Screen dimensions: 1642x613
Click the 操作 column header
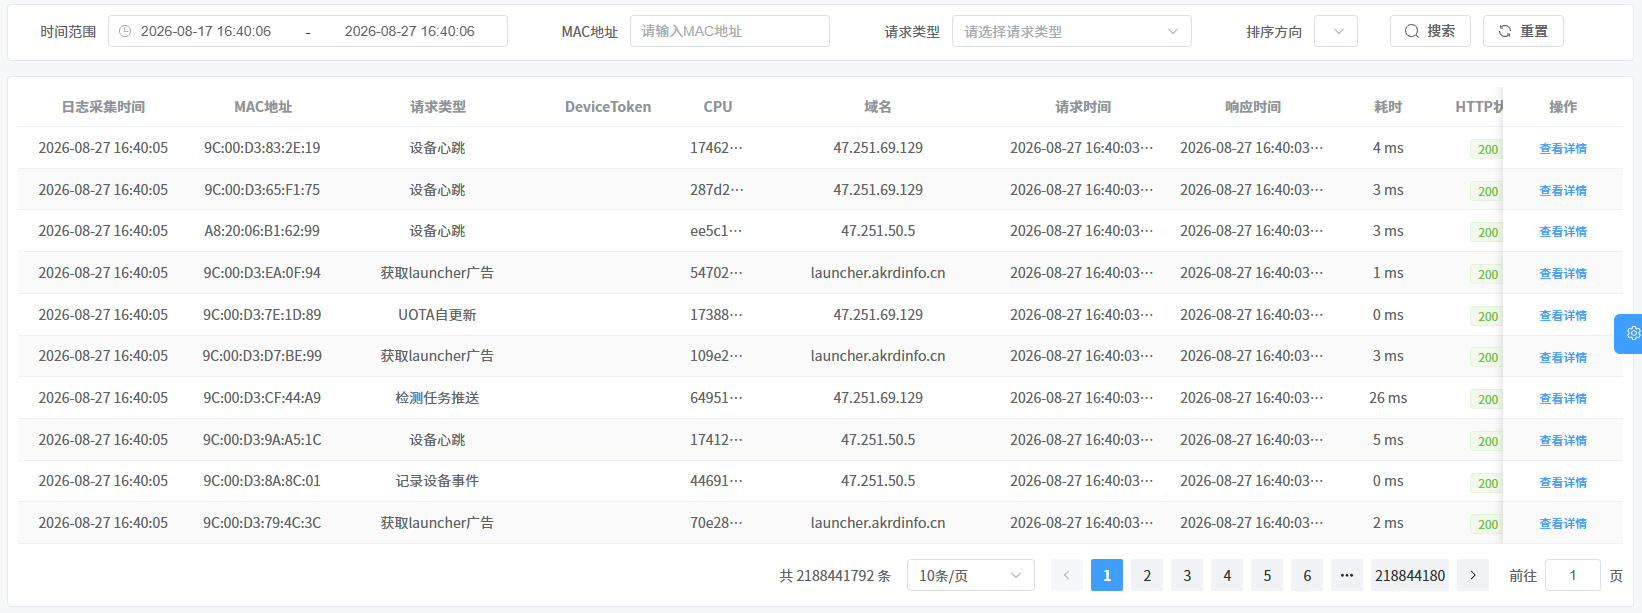pyautogui.click(x=1563, y=106)
